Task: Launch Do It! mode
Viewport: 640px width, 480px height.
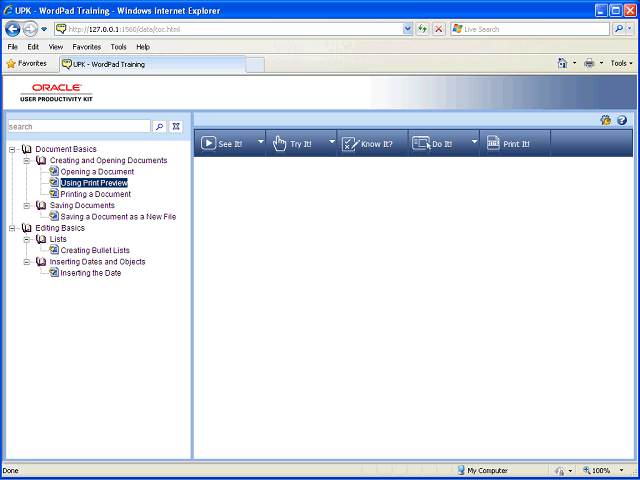Action: 438,144
